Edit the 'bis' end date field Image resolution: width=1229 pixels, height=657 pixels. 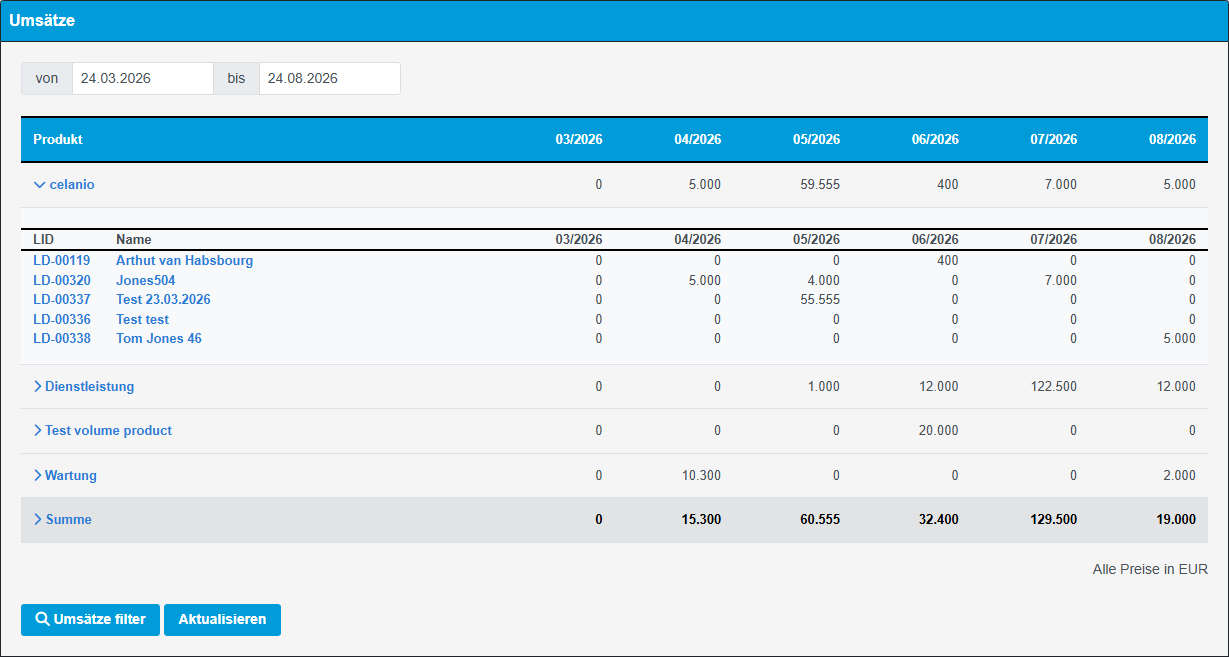(329, 78)
